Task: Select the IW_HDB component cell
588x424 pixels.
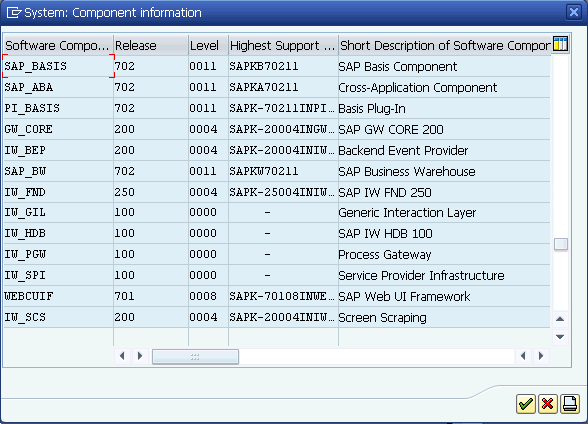Action: (58, 234)
